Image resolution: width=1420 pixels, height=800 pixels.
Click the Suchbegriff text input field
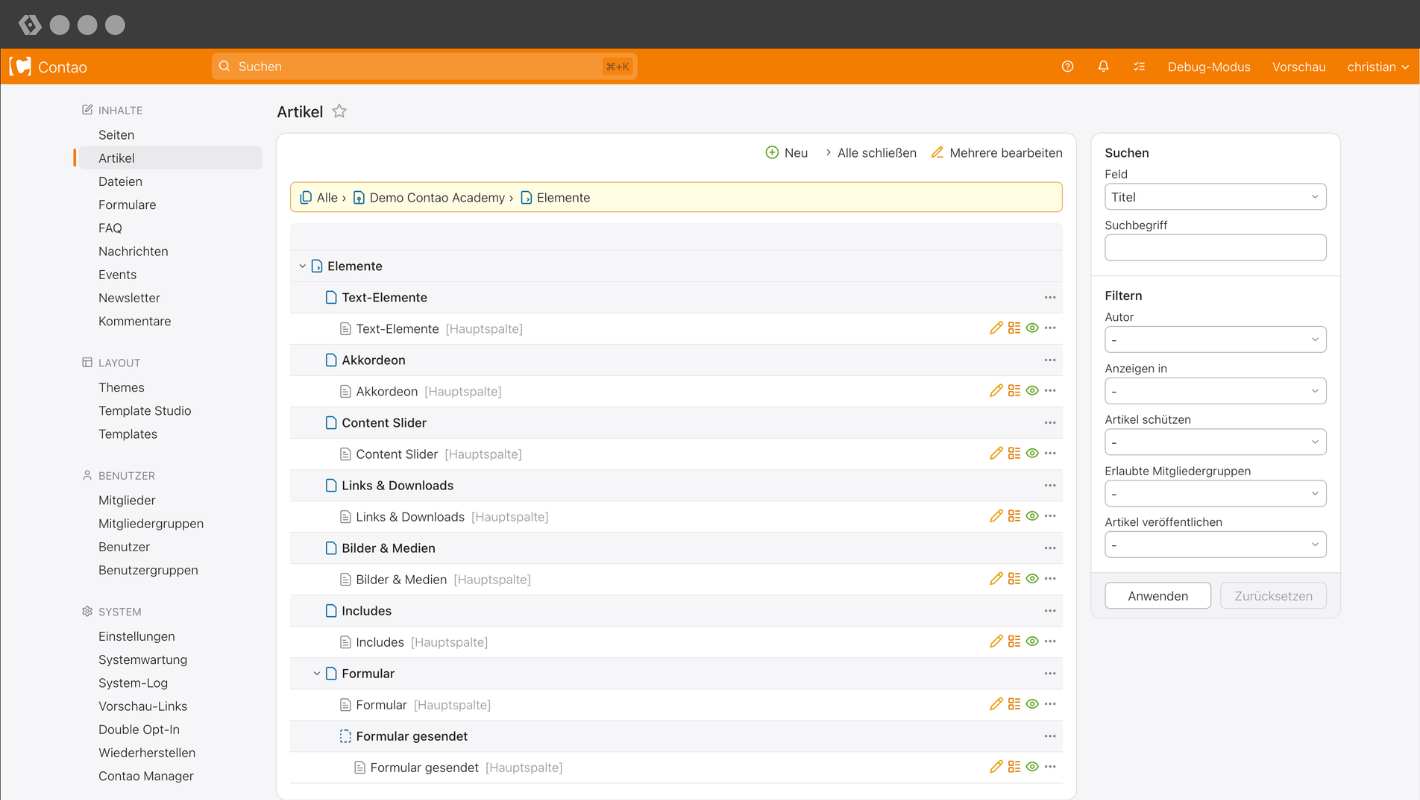coord(1215,247)
